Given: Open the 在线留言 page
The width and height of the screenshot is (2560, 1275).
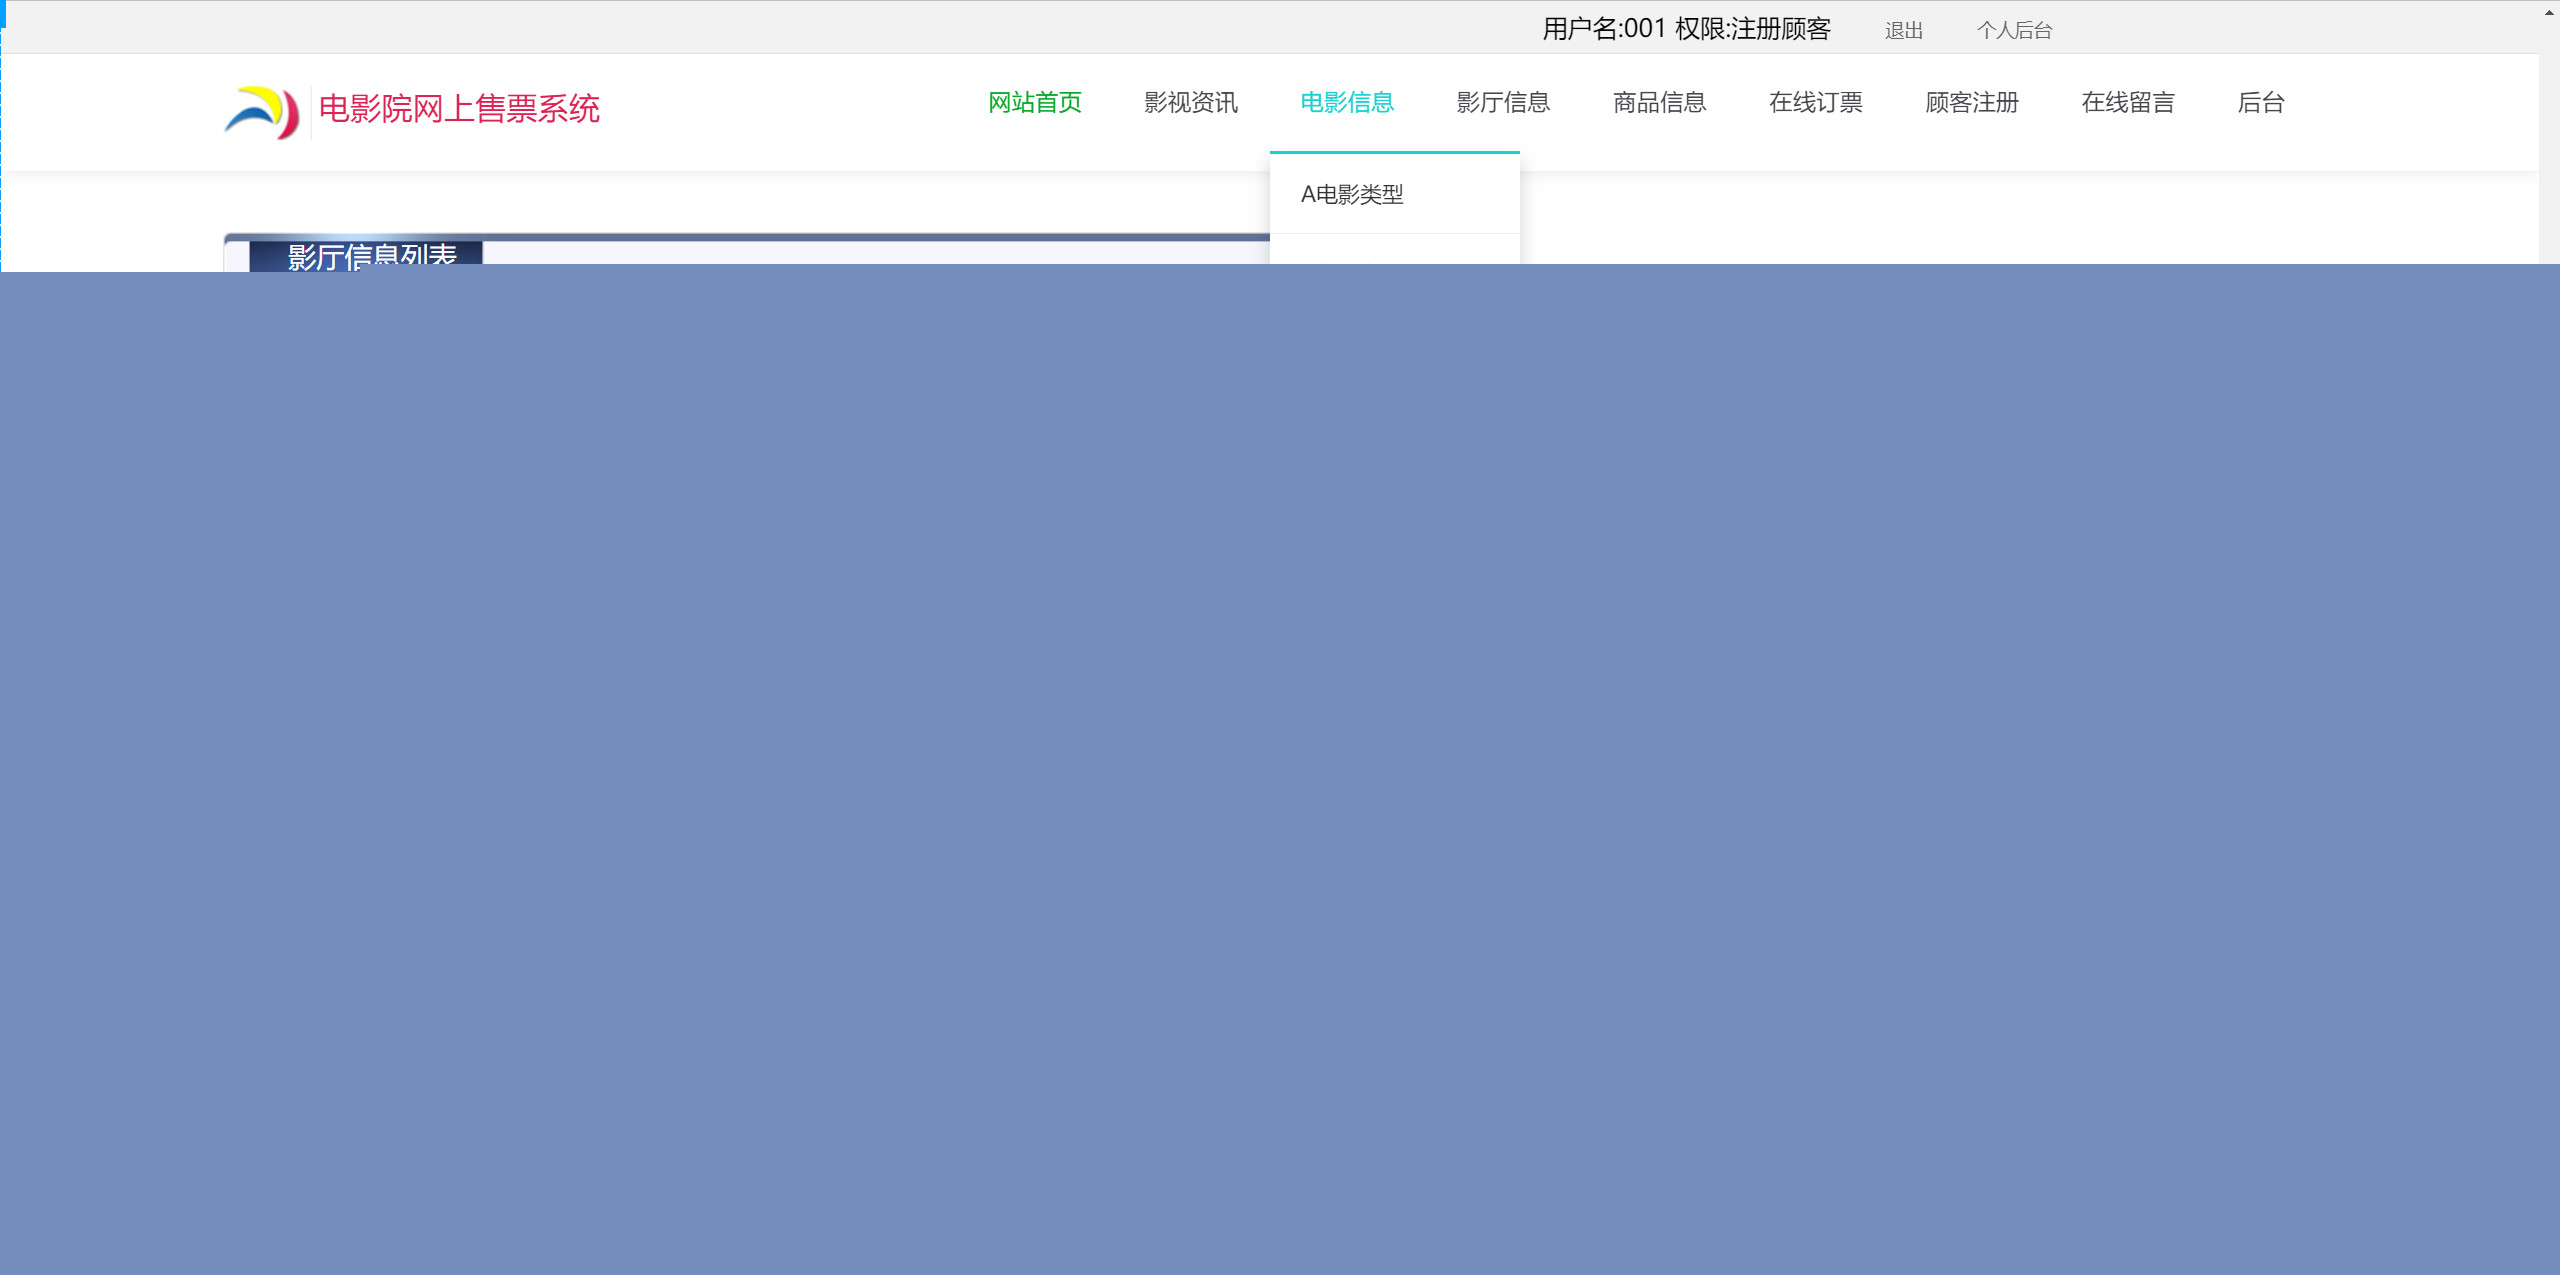Looking at the screenshot, I should [x=2127, y=102].
